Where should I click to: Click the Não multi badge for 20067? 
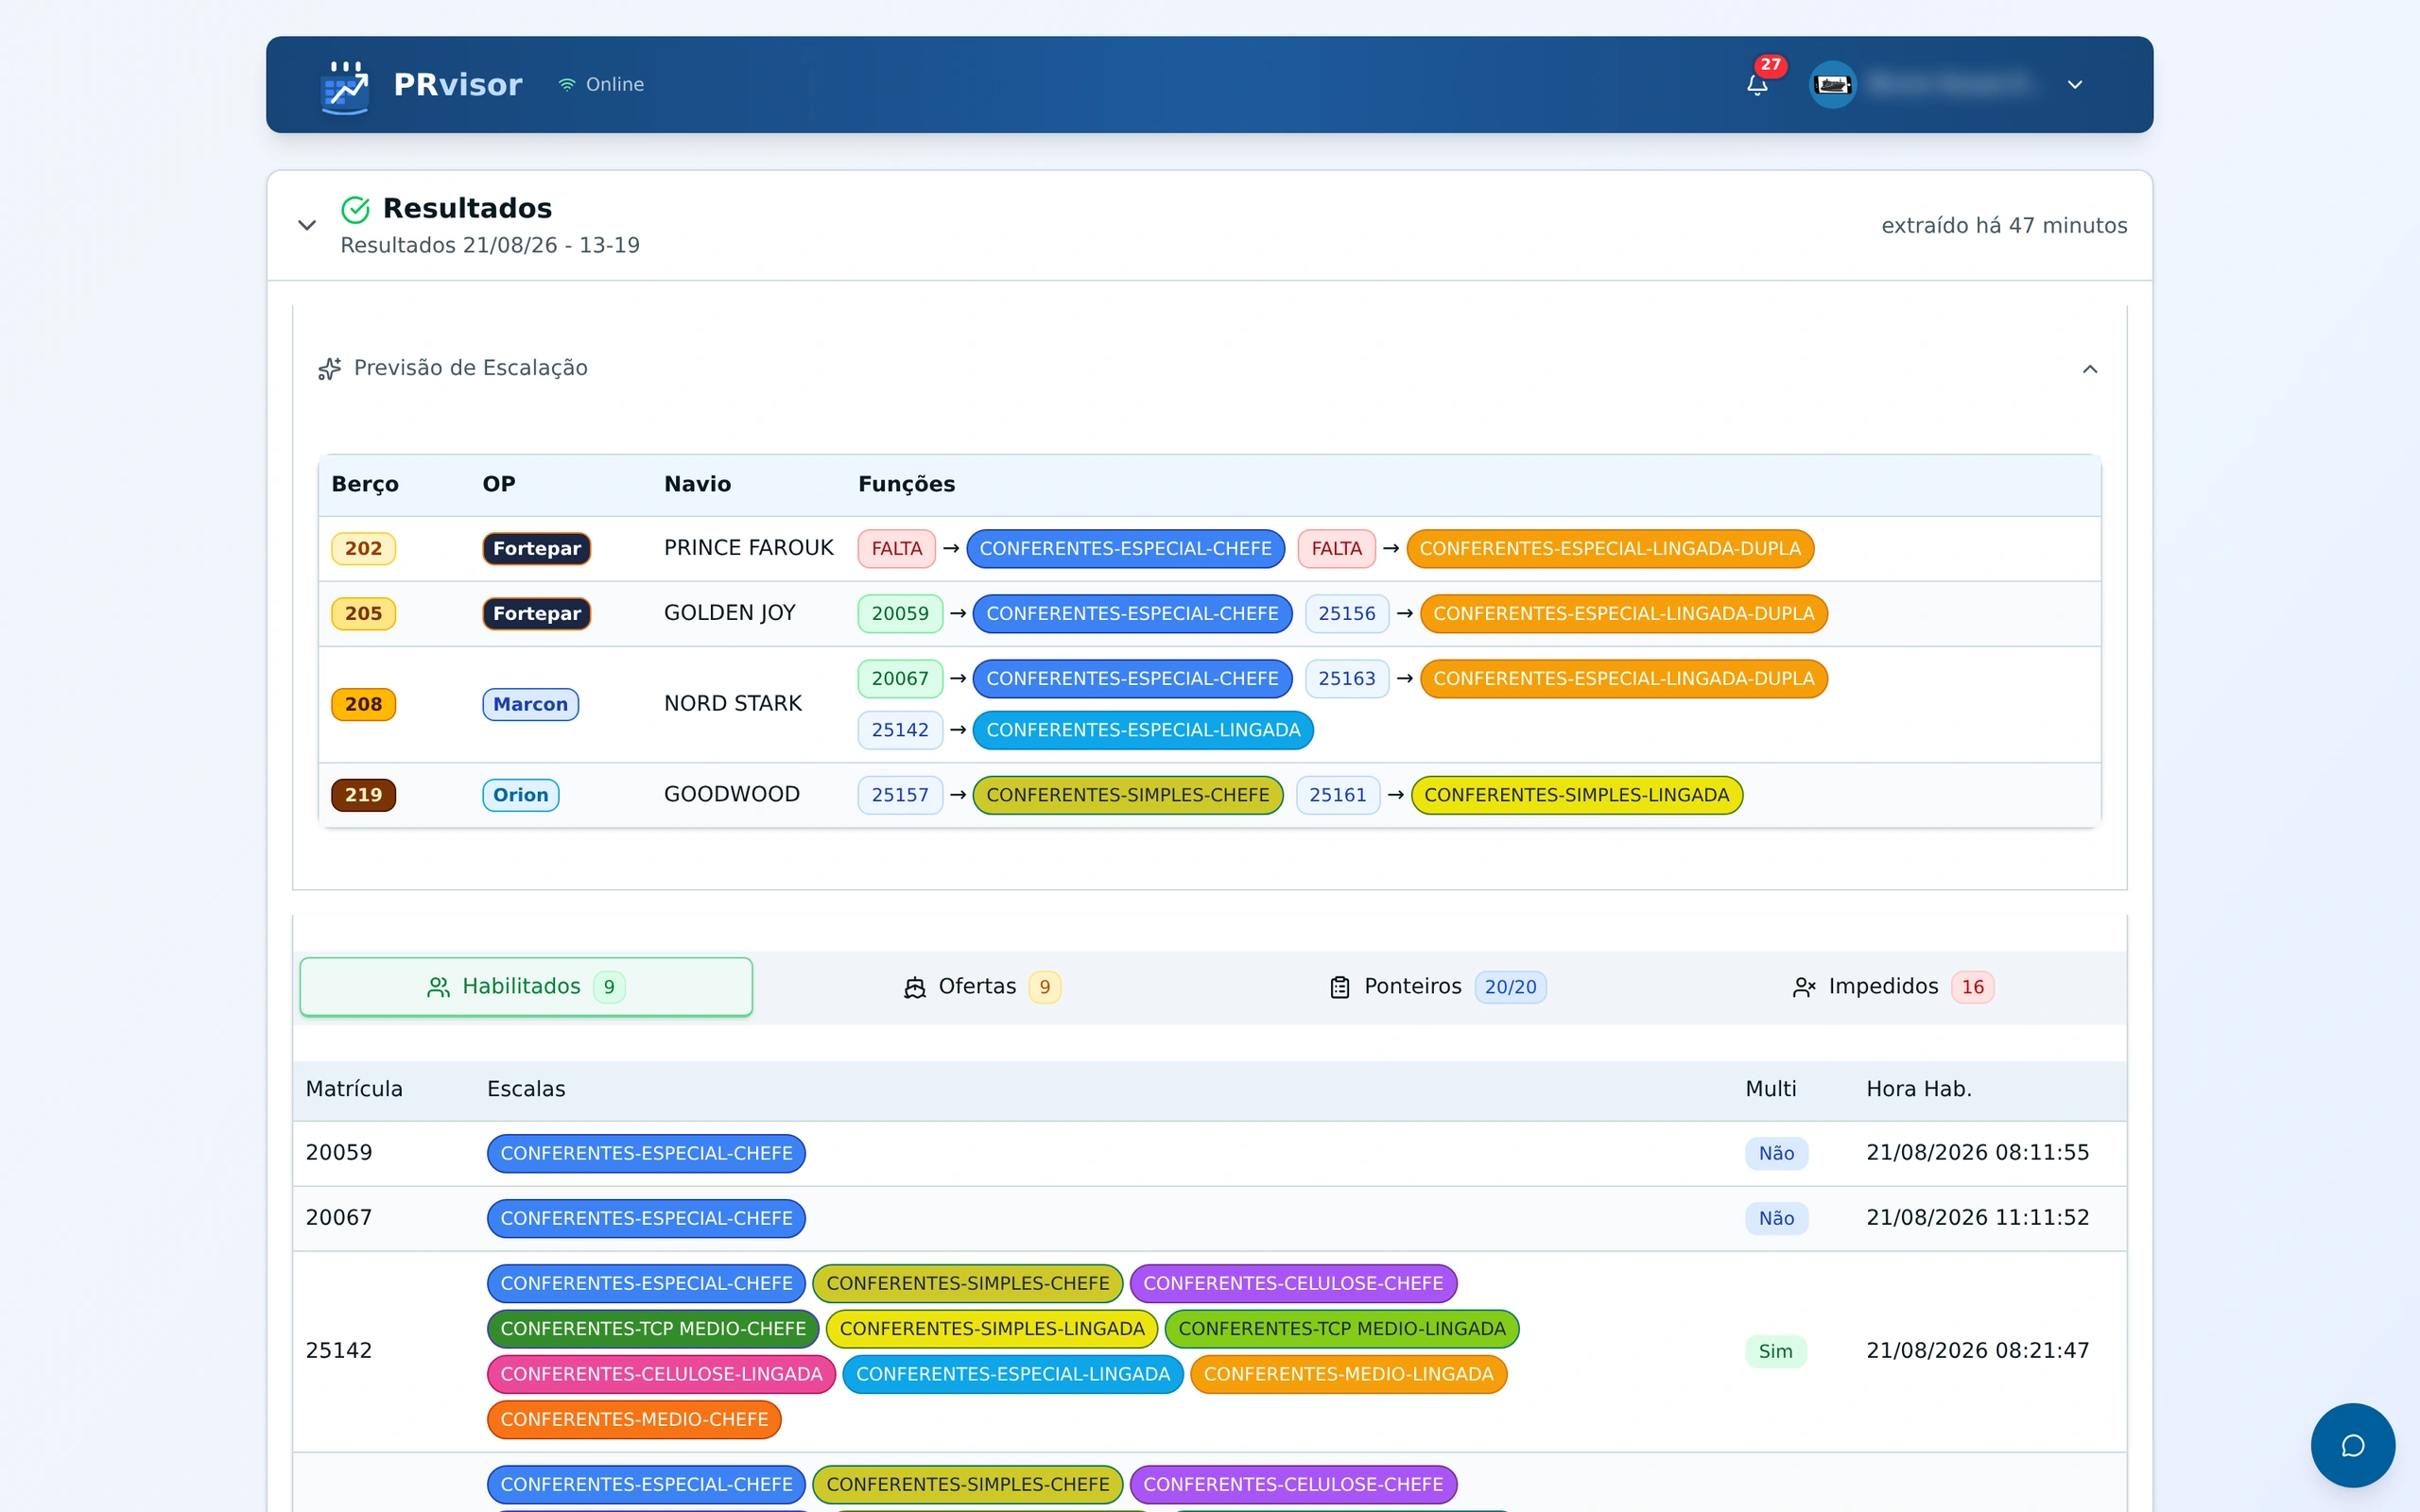click(x=1776, y=1219)
